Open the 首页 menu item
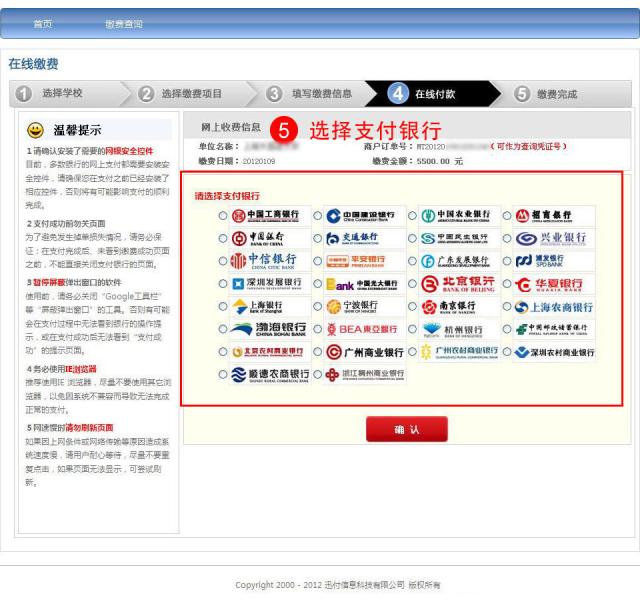The image size is (640, 604). pos(42,24)
